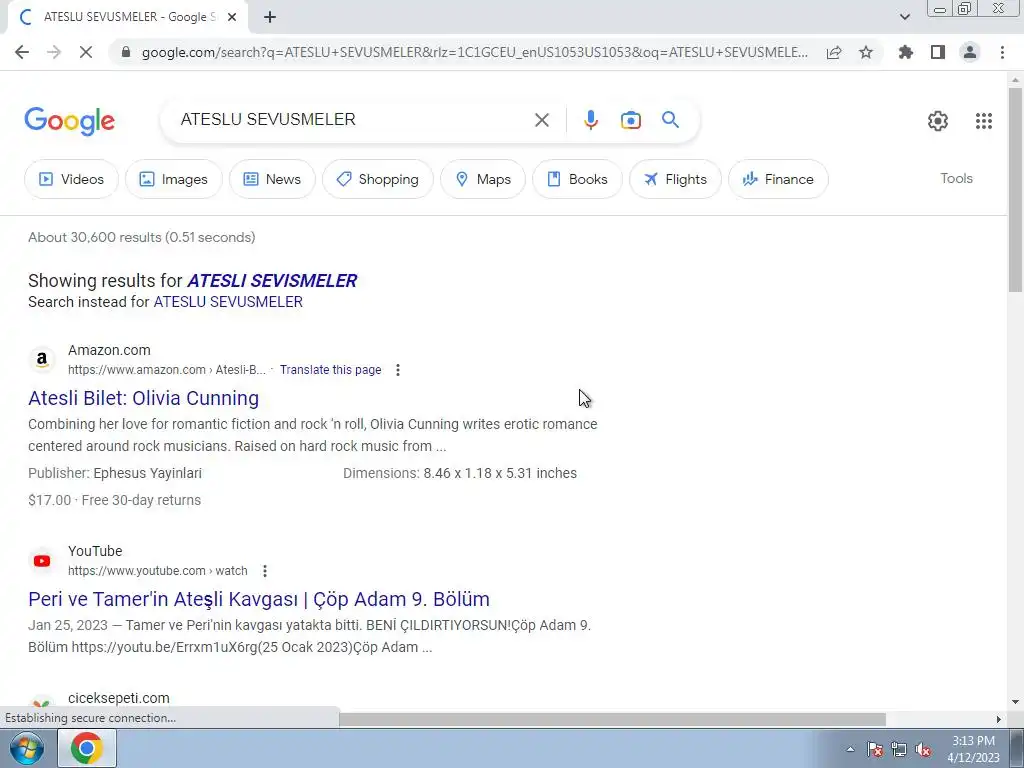This screenshot has height=768, width=1024.
Task: Translate this page link for Amazon result
Action: 330,370
